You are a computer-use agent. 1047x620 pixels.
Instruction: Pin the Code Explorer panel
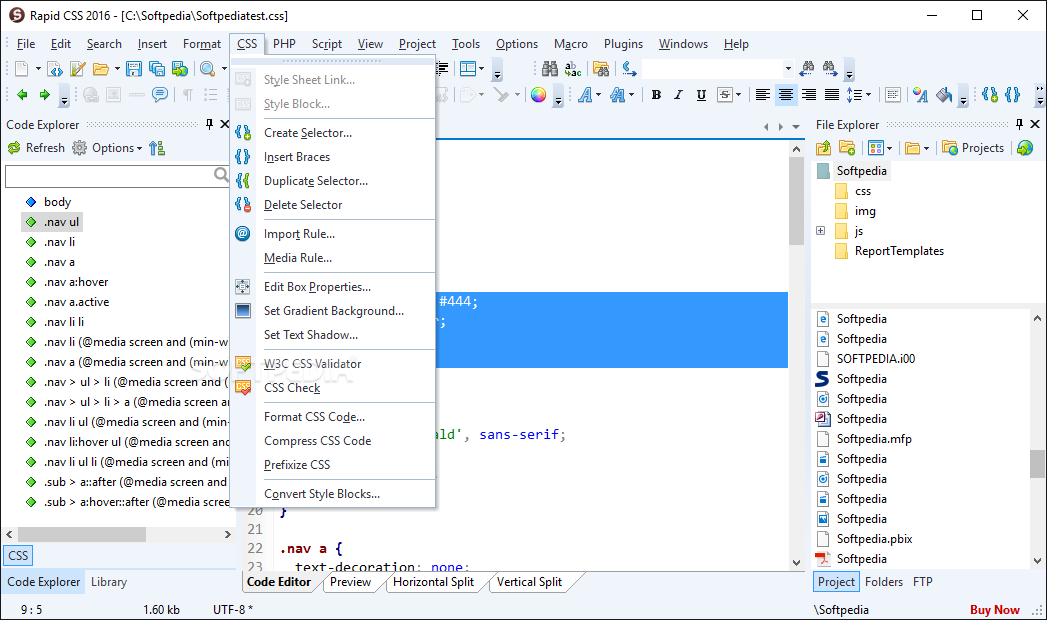tap(209, 124)
